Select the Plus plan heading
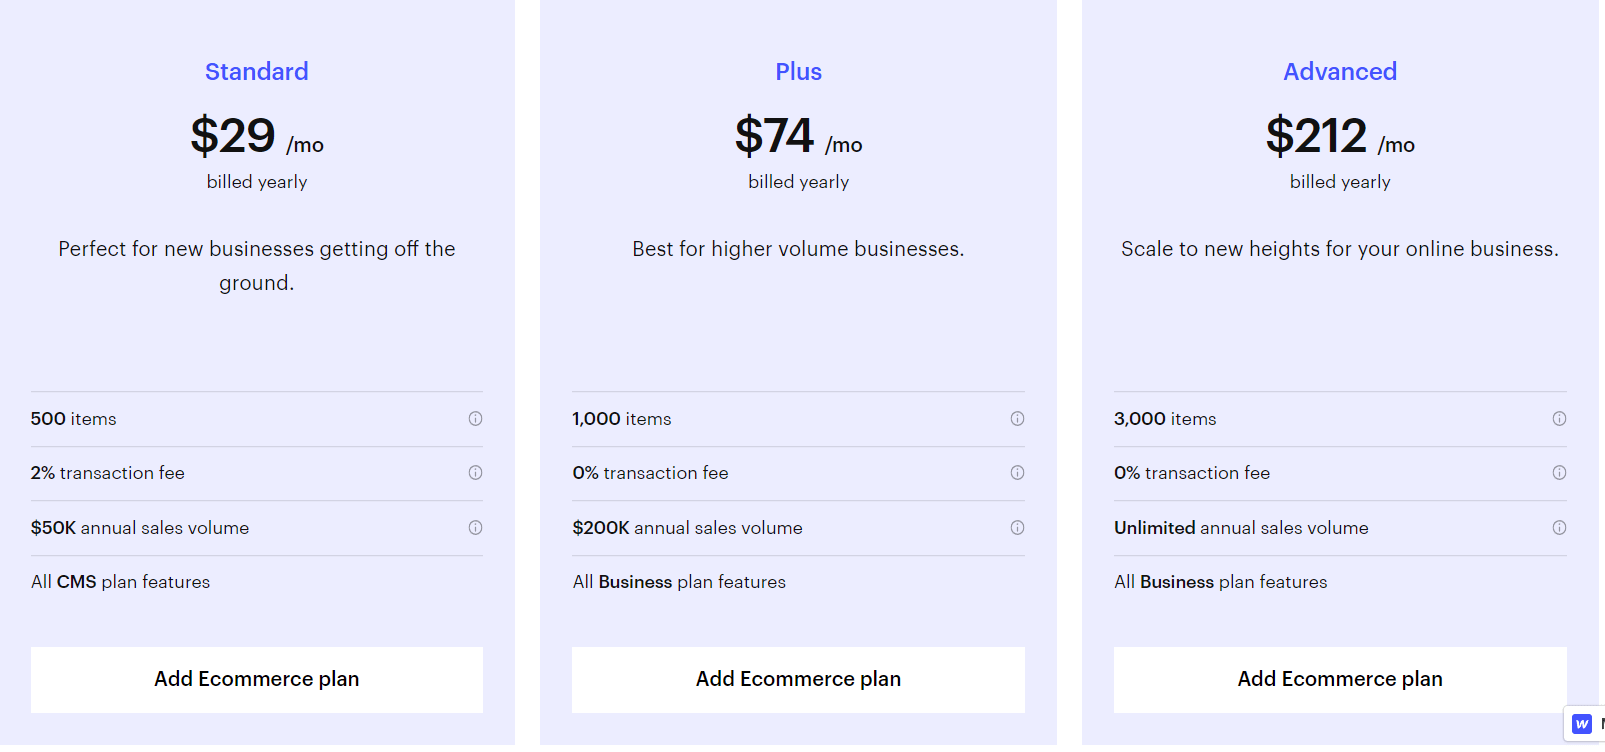1605x752 pixels. tap(798, 71)
